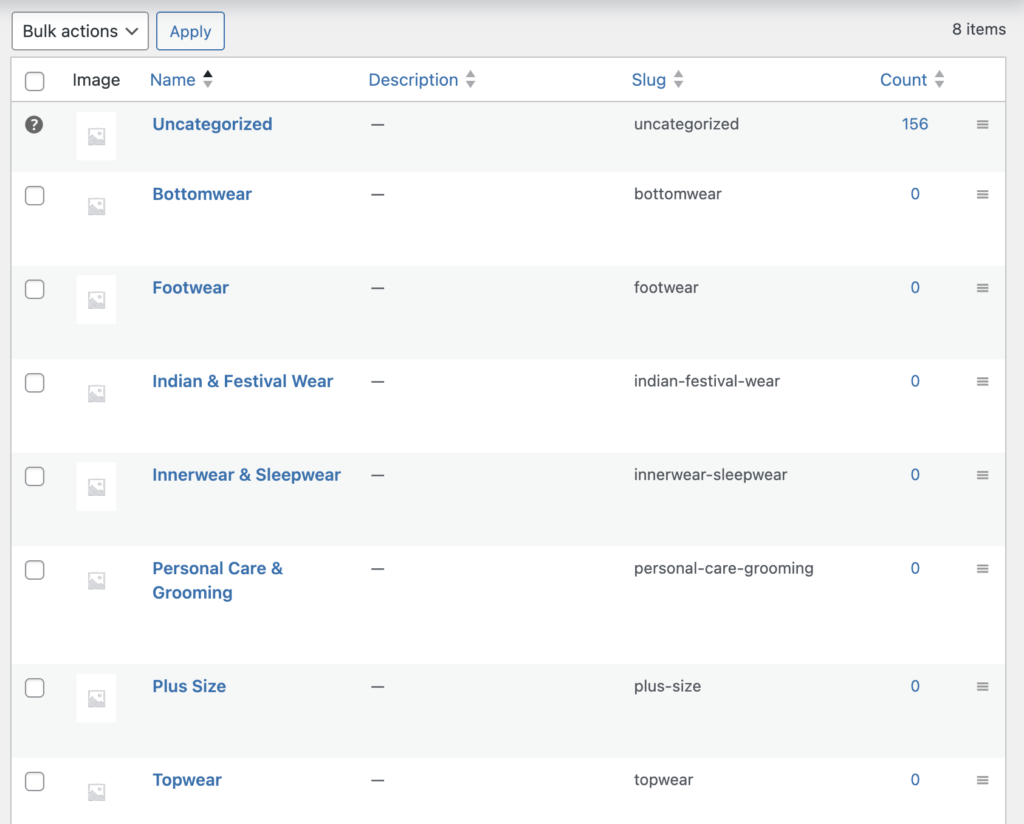The width and height of the screenshot is (1024, 824).
Task: Click the Innerwear & Sleepwear drag handle
Action: pyautogui.click(x=982, y=475)
